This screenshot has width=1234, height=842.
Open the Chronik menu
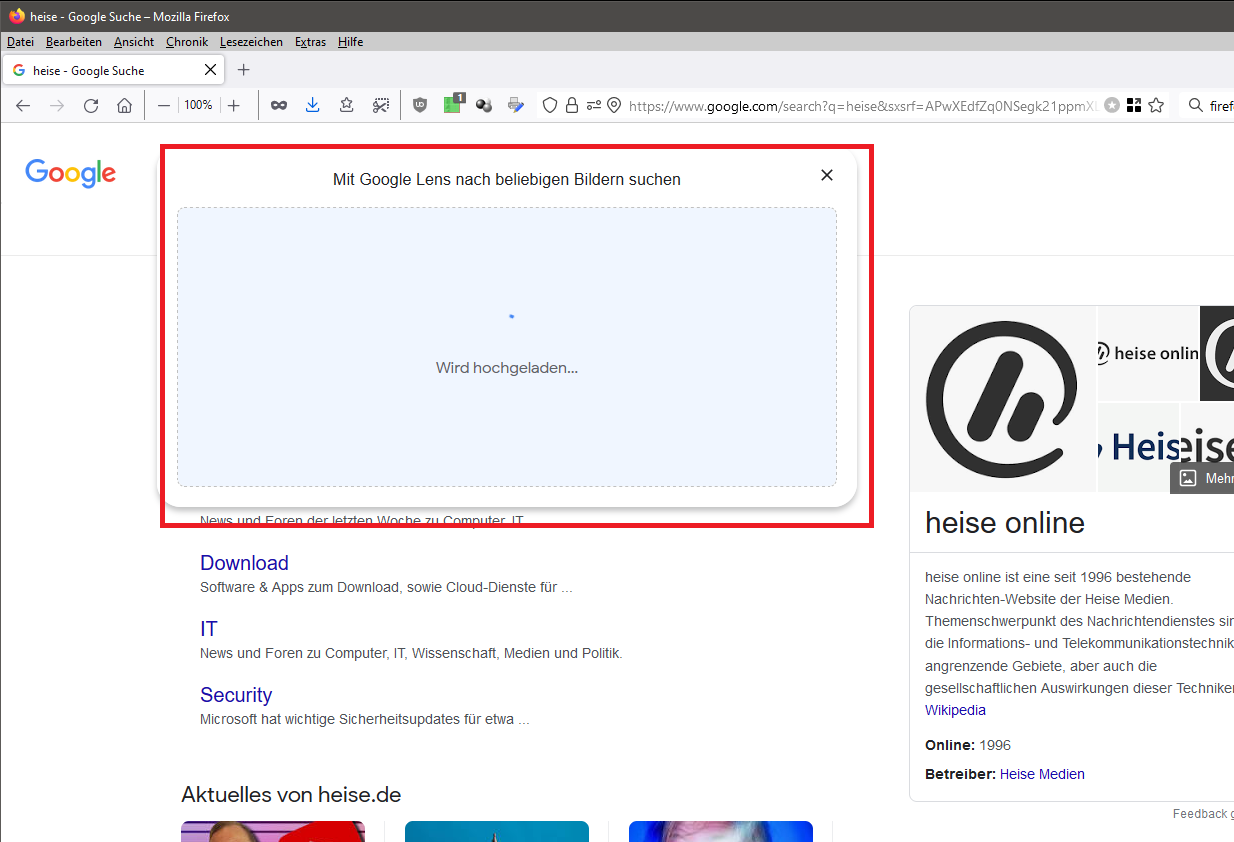187,42
